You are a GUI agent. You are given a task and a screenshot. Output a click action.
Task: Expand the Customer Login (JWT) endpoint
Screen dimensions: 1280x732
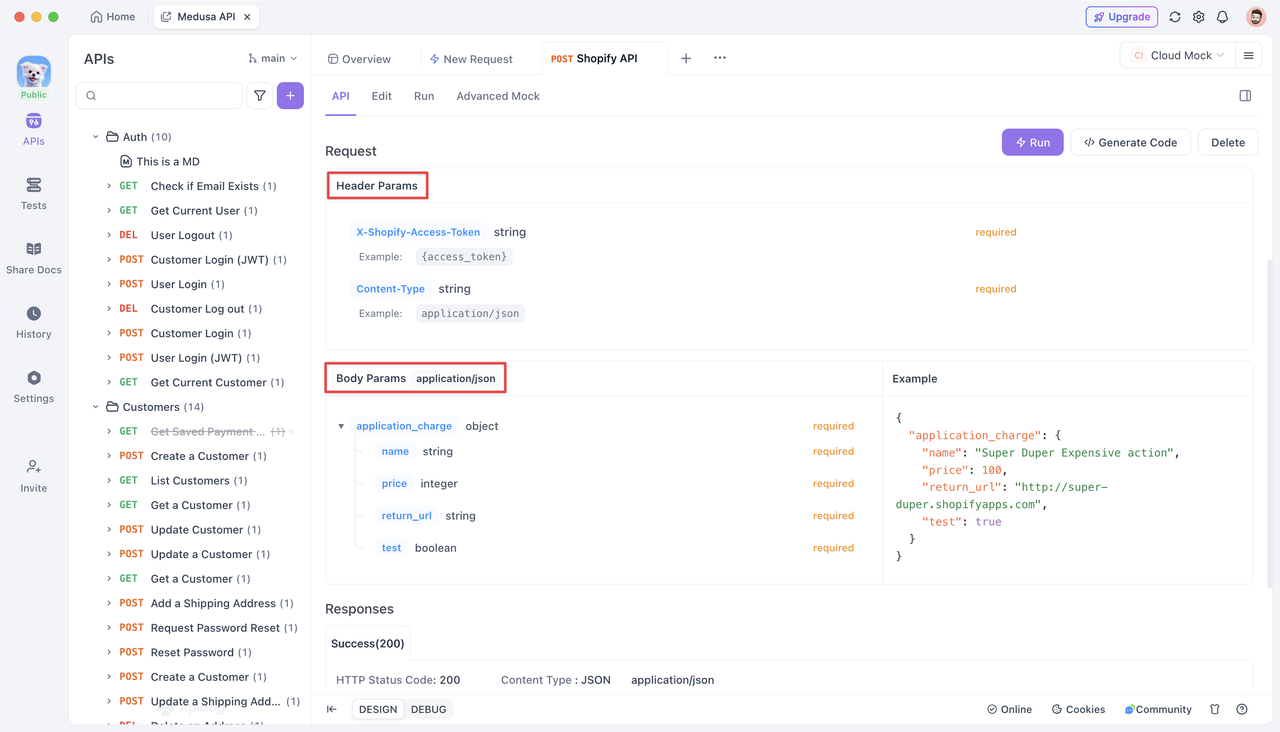click(109, 260)
